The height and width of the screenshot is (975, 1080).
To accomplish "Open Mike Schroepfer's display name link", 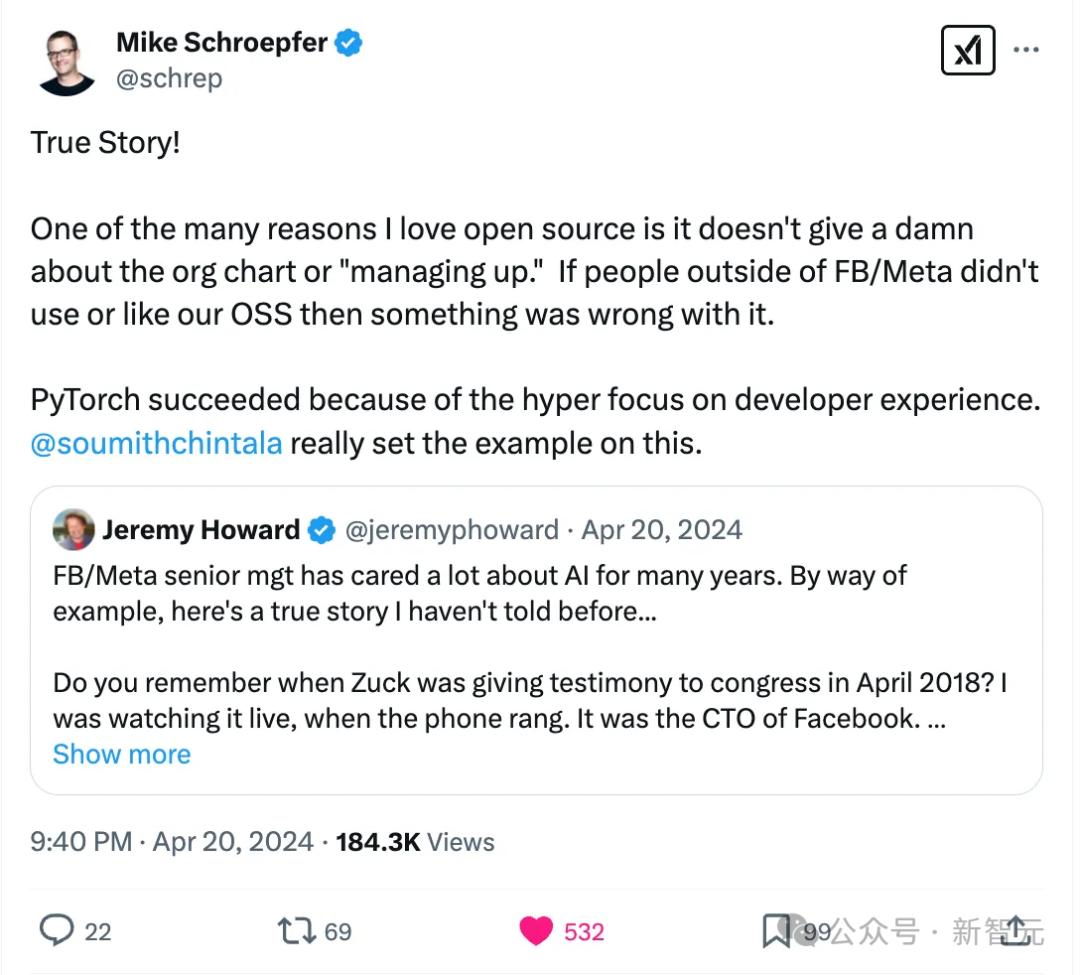I will point(224,43).
